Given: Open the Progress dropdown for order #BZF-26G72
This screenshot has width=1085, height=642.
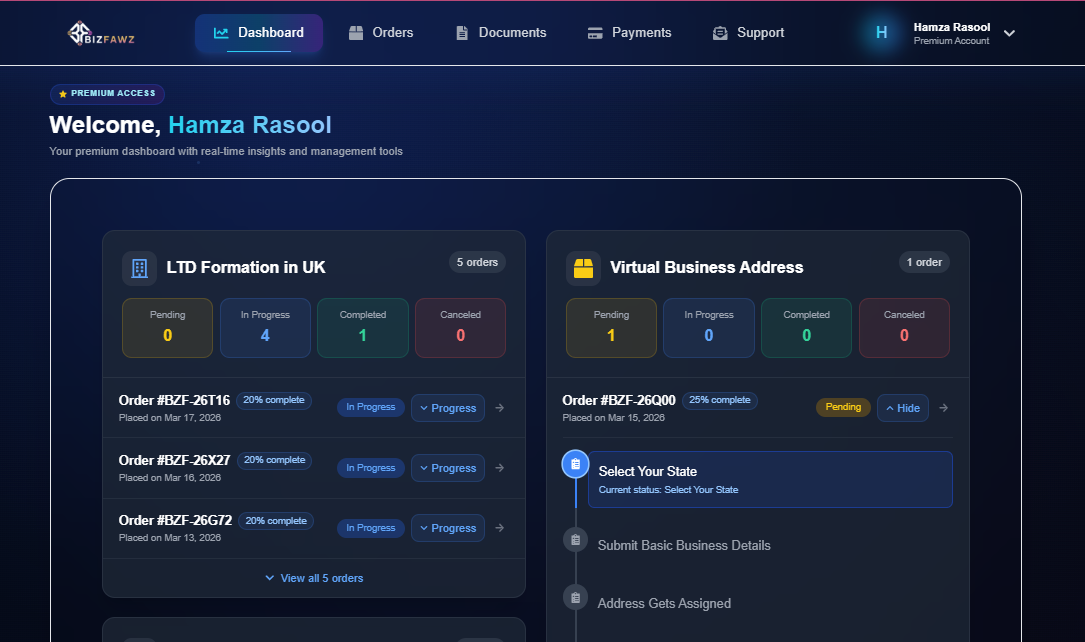Looking at the screenshot, I should click(447, 527).
